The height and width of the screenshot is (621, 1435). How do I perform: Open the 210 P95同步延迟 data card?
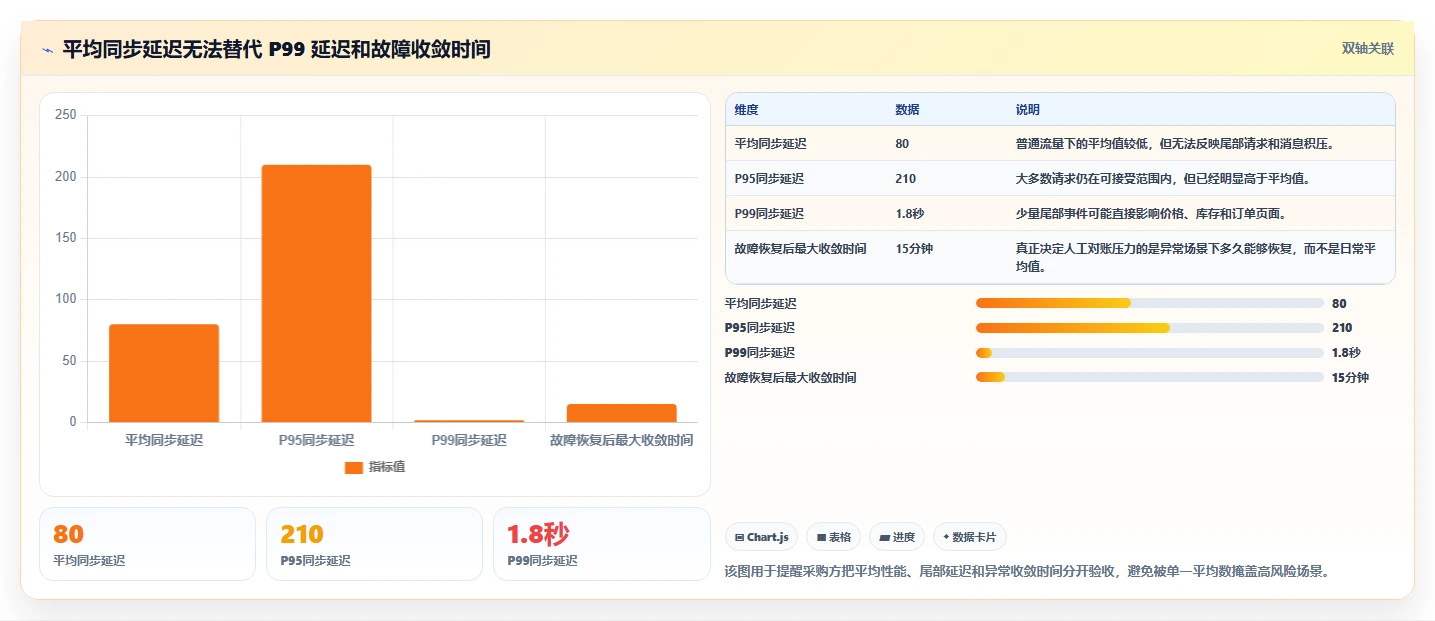[x=375, y=544]
